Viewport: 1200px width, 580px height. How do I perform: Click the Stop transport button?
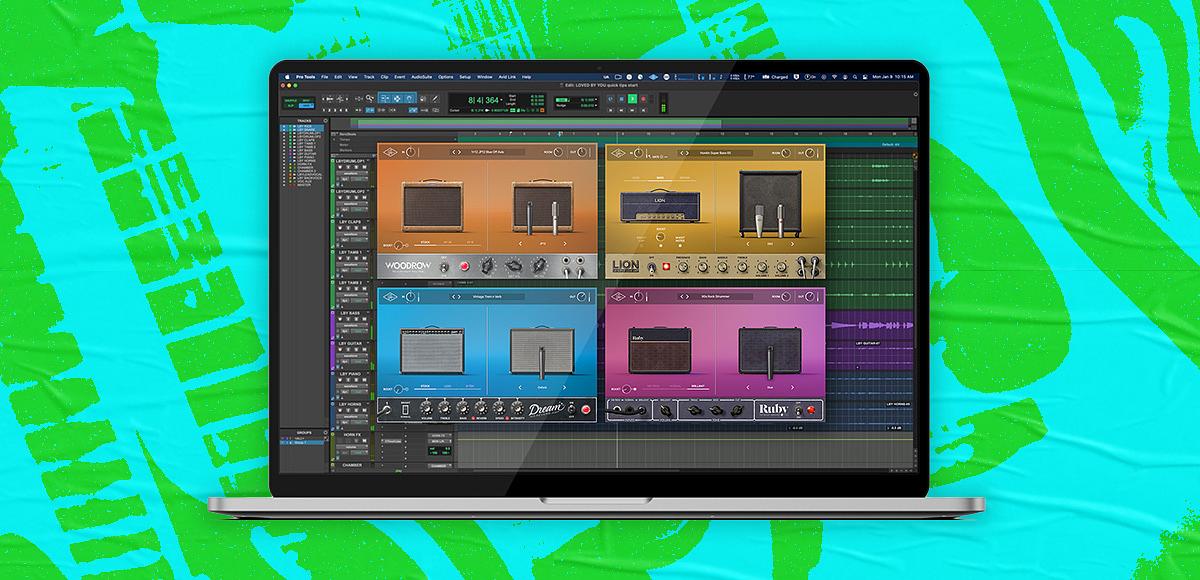click(x=621, y=99)
